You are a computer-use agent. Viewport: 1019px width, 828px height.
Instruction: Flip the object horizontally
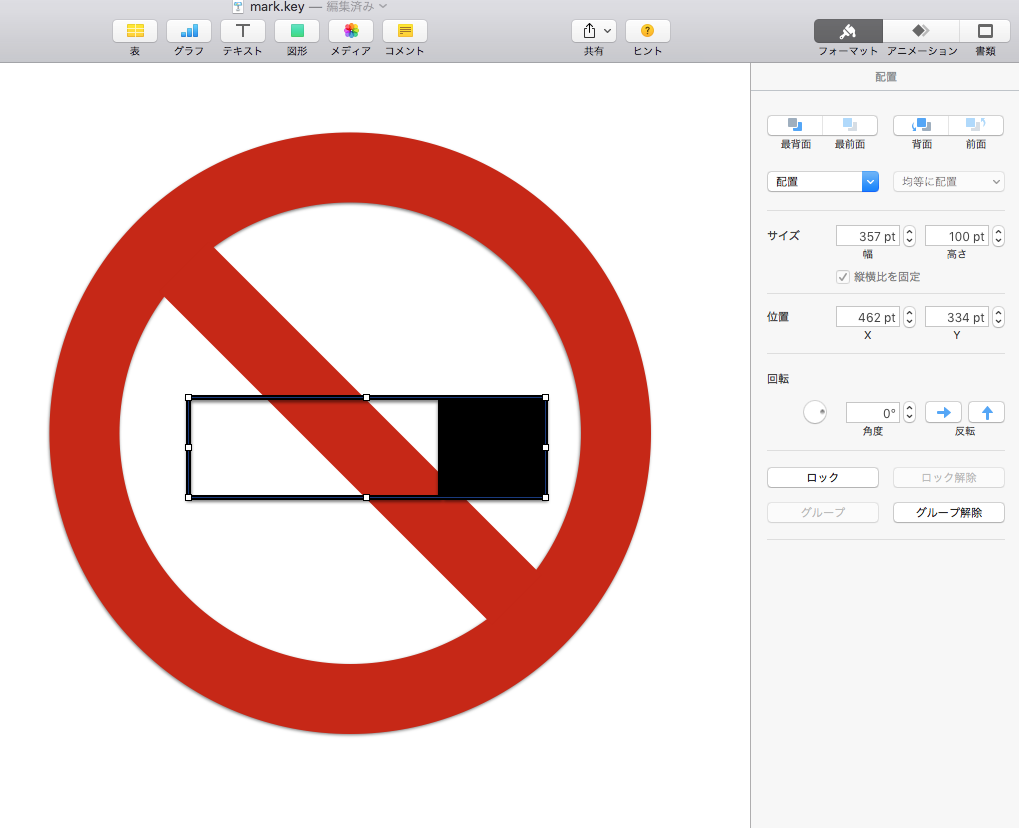(943, 413)
